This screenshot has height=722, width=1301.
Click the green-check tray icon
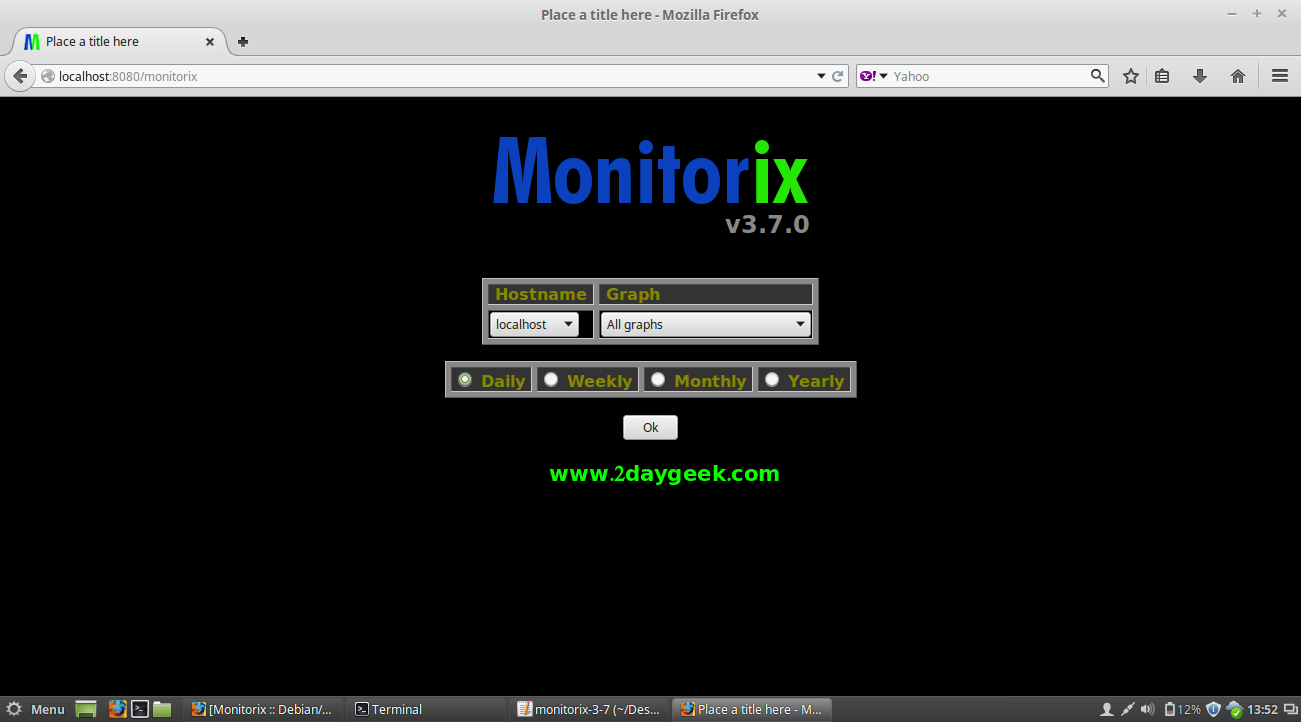(1234, 709)
